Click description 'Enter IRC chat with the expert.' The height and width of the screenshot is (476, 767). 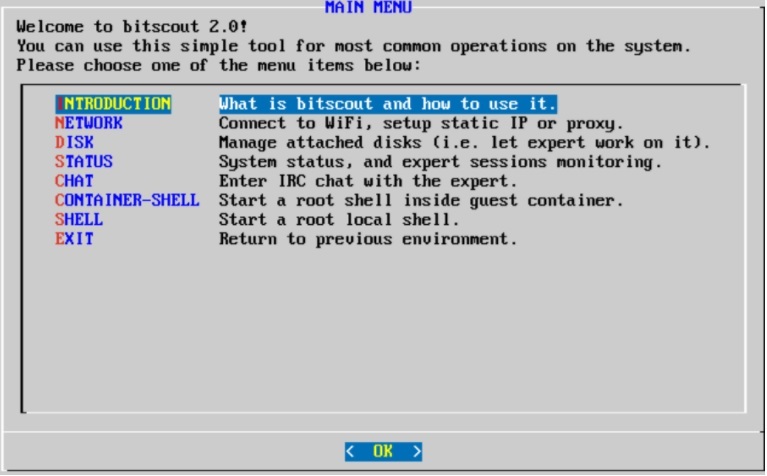tap(368, 181)
